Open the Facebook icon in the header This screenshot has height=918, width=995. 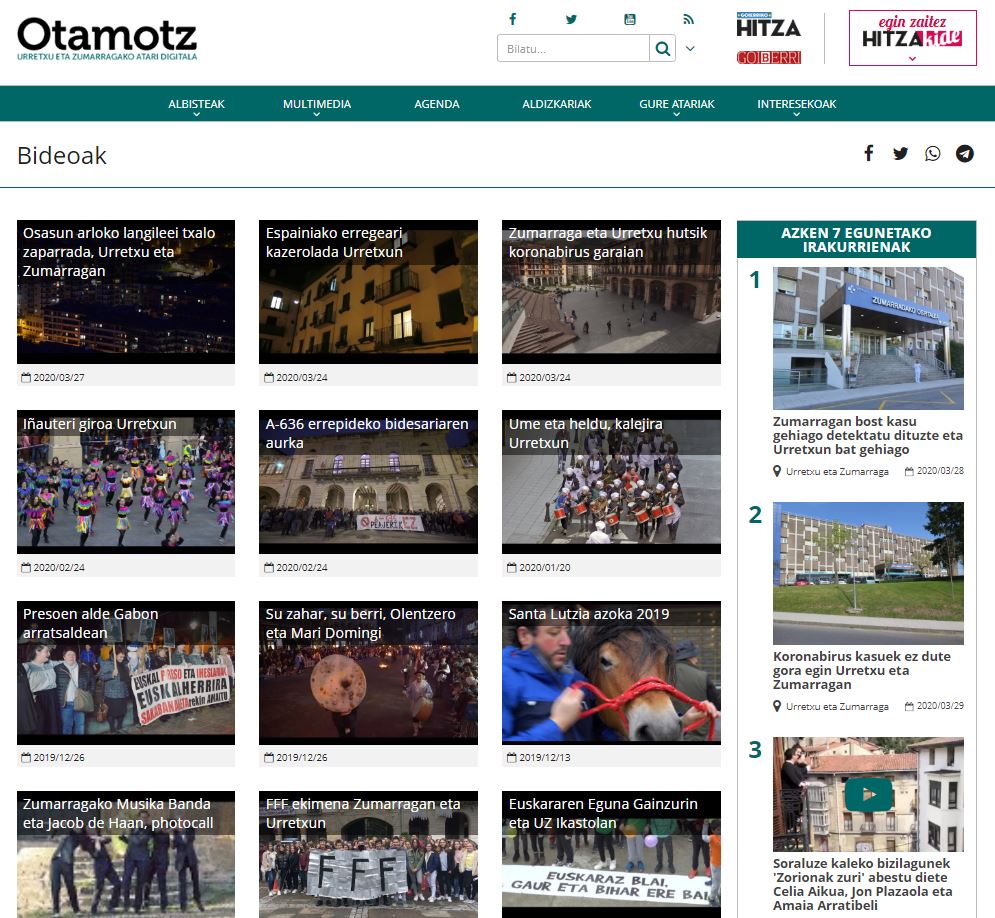tap(513, 19)
